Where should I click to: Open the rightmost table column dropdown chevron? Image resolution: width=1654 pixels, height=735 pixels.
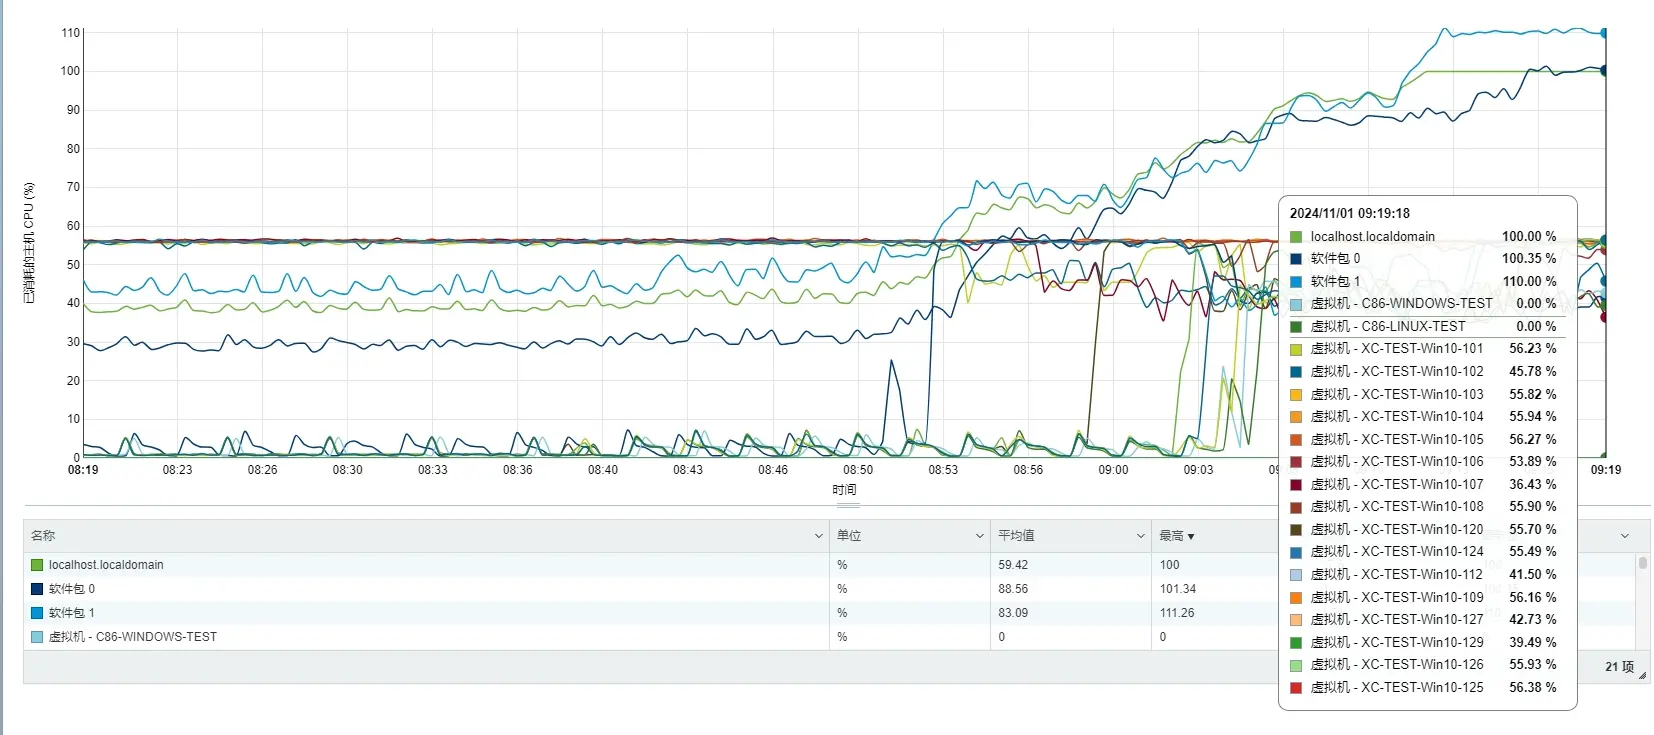1624,536
